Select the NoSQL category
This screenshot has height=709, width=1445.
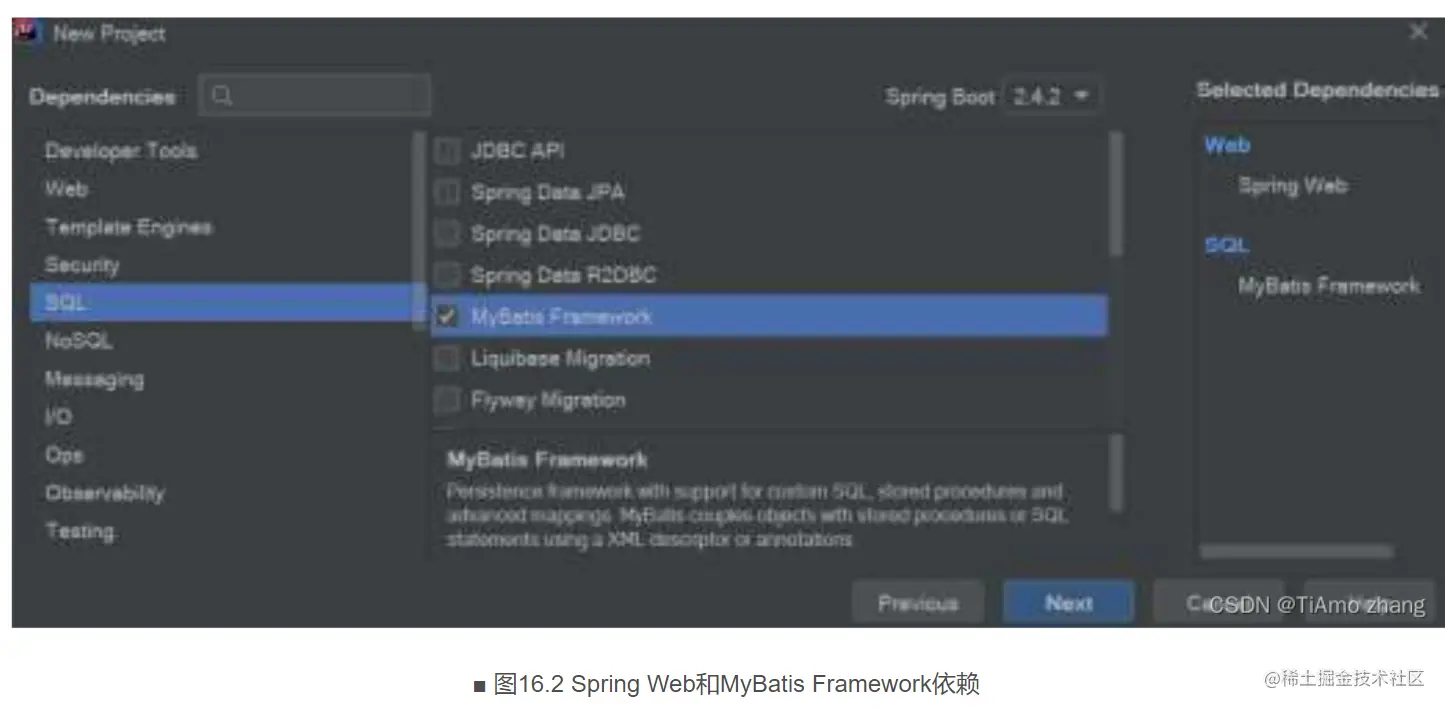pos(78,341)
